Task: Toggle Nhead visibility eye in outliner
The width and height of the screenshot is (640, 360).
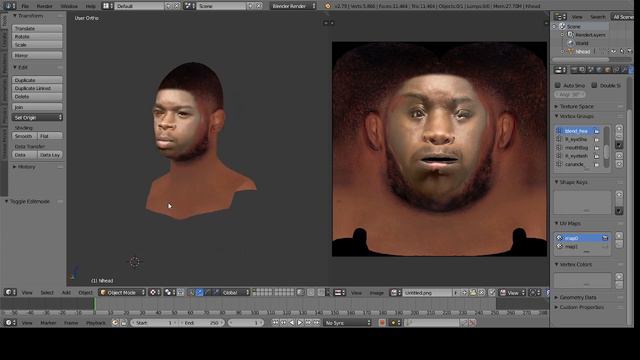Action: click(613, 51)
